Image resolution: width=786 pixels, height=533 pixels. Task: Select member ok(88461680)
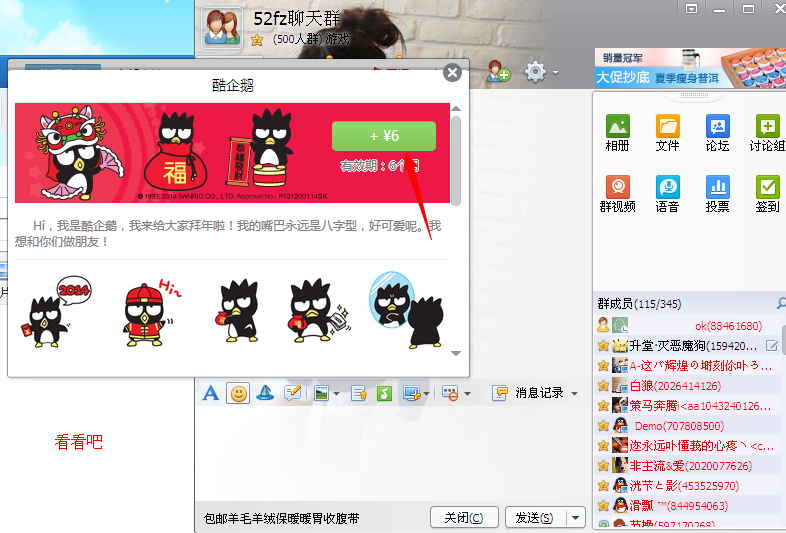click(687, 325)
